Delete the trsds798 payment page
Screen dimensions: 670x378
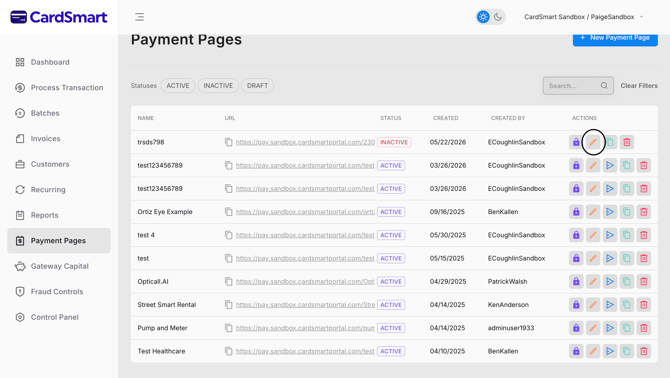(627, 142)
